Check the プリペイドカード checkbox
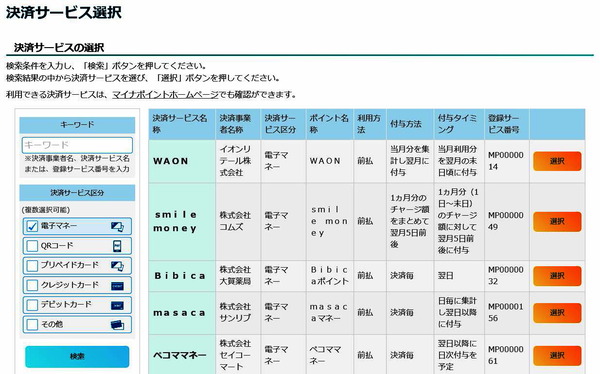The height and width of the screenshot is (374, 600). click(32, 265)
